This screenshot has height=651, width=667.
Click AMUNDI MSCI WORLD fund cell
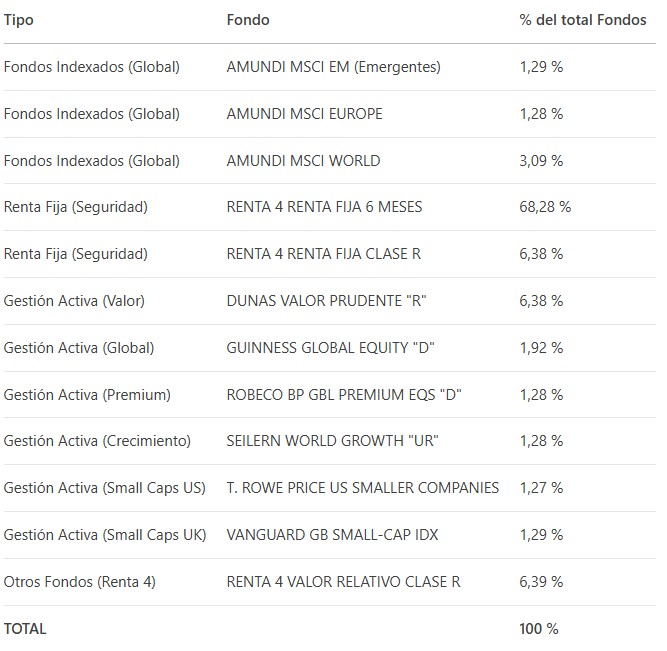click(x=303, y=160)
